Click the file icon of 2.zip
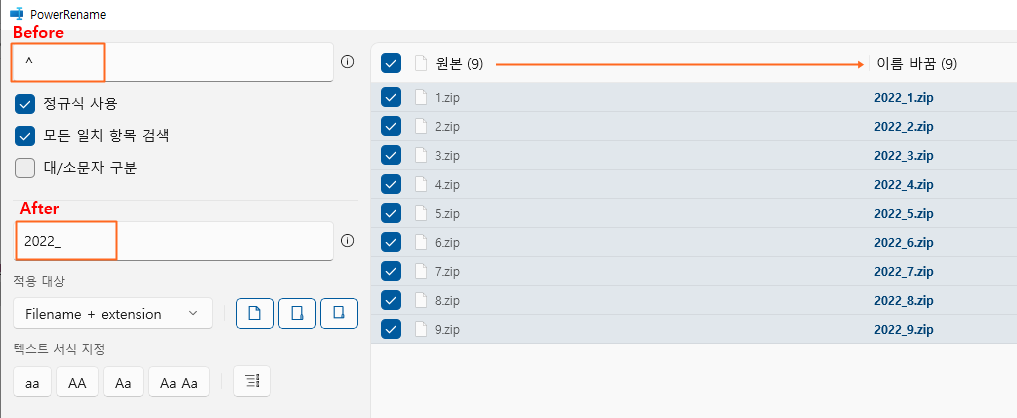Viewport: 1017px width, 418px height. 421,127
